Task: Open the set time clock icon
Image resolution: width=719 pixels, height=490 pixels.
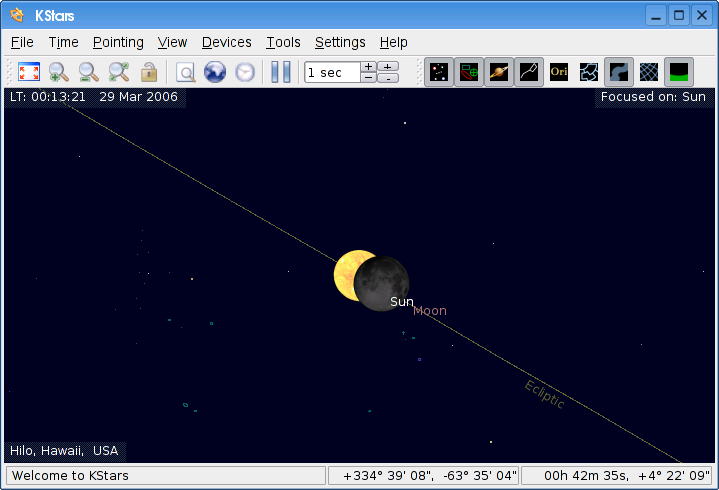Action: point(245,72)
